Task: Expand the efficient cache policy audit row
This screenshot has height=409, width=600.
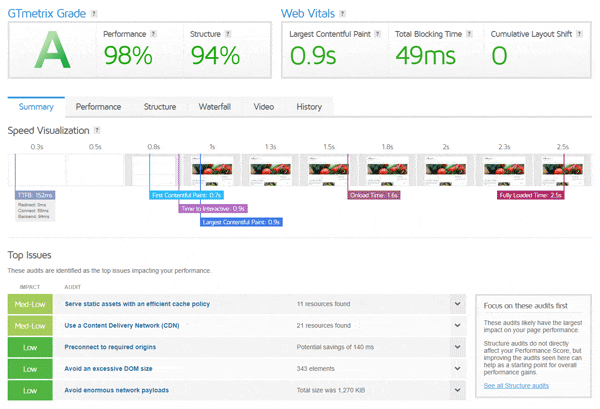Action: pyautogui.click(x=457, y=302)
